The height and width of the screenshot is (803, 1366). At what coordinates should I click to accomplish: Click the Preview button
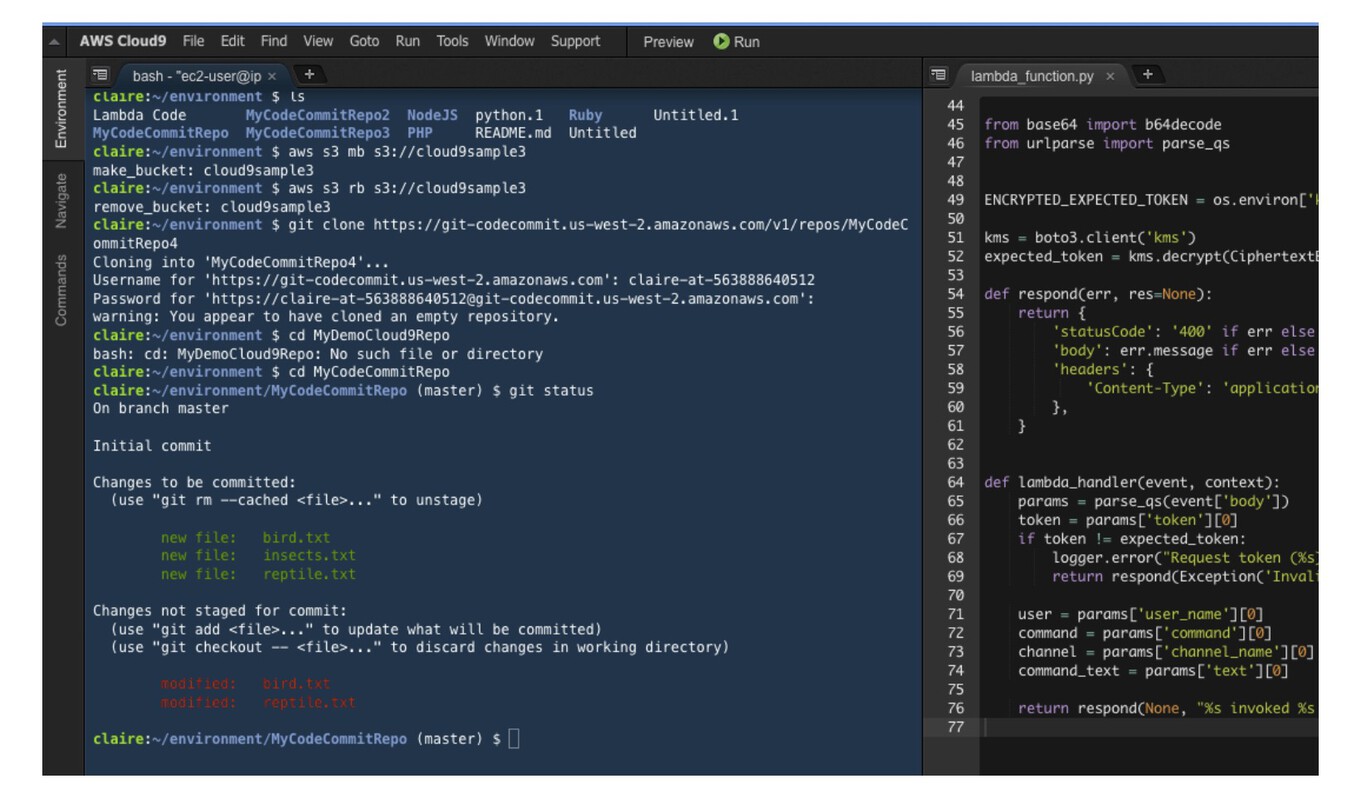coord(668,42)
